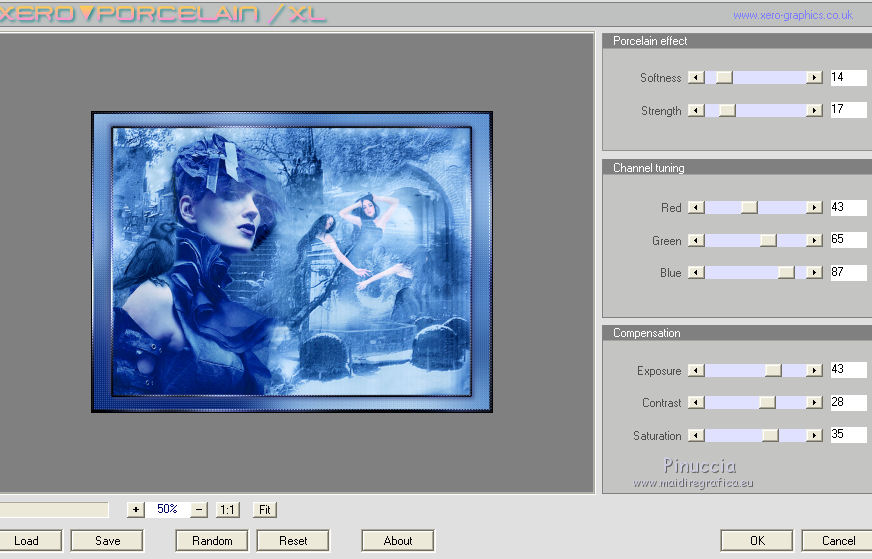This screenshot has width=872, height=559.
Task: Set preview zoom to 1:1
Action: [227, 509]
